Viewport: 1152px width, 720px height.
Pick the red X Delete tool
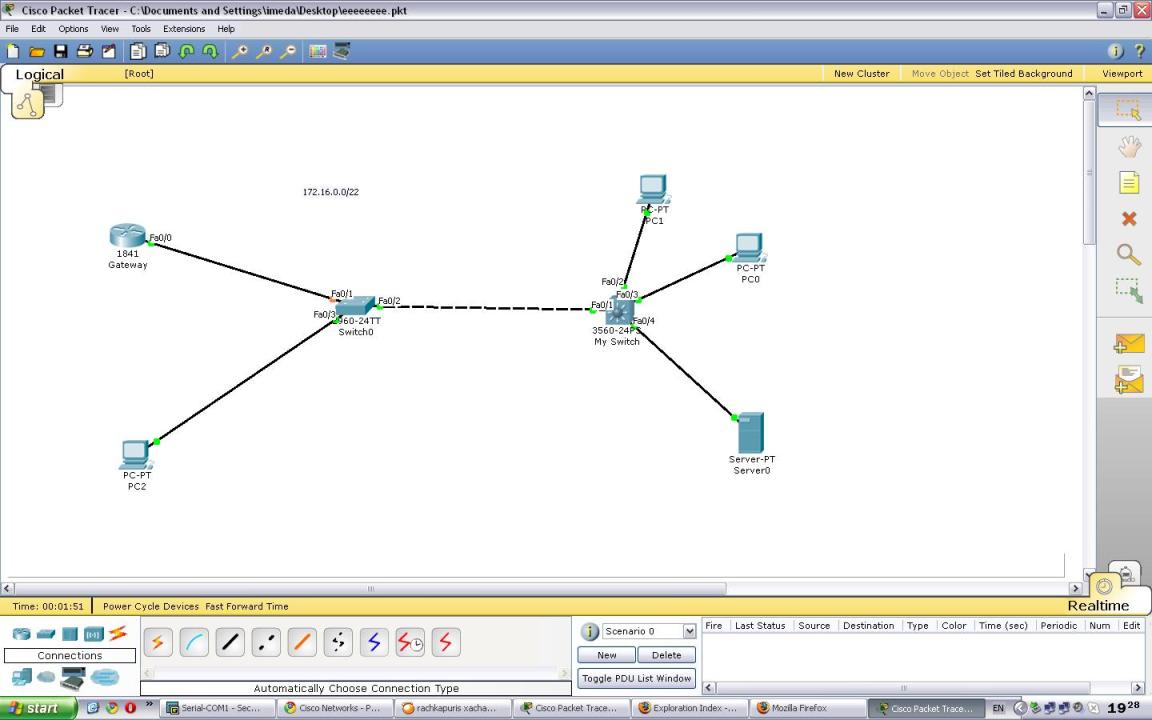tap(1129, 218)
